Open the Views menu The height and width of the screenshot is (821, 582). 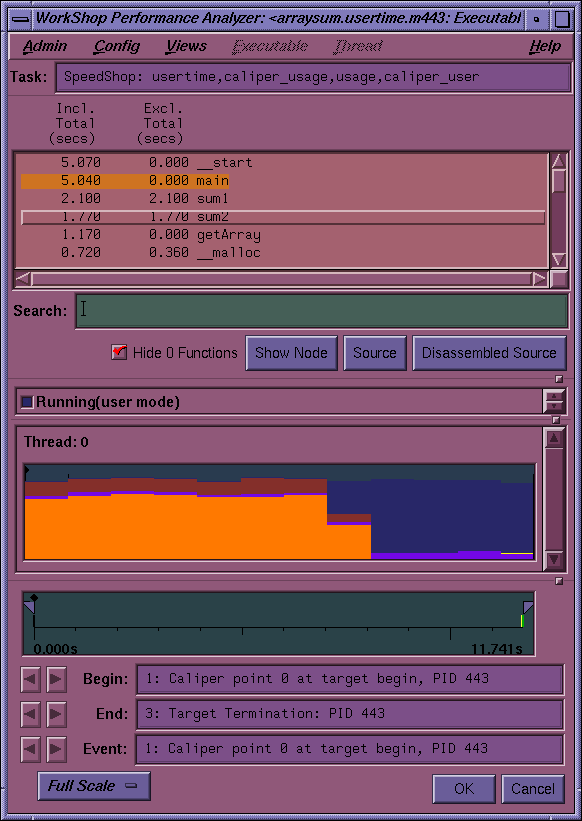187,47
